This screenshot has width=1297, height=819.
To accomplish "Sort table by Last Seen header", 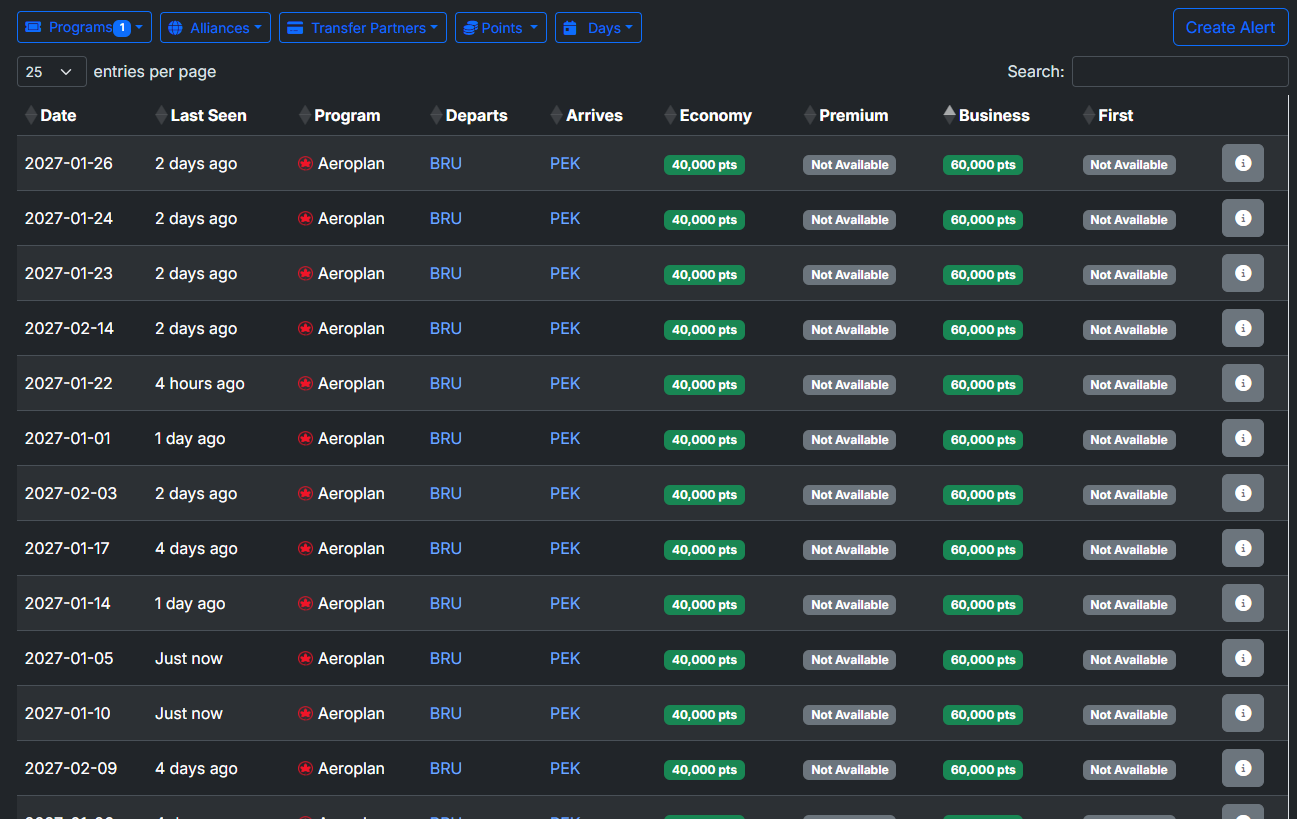I will coord(207,116).
